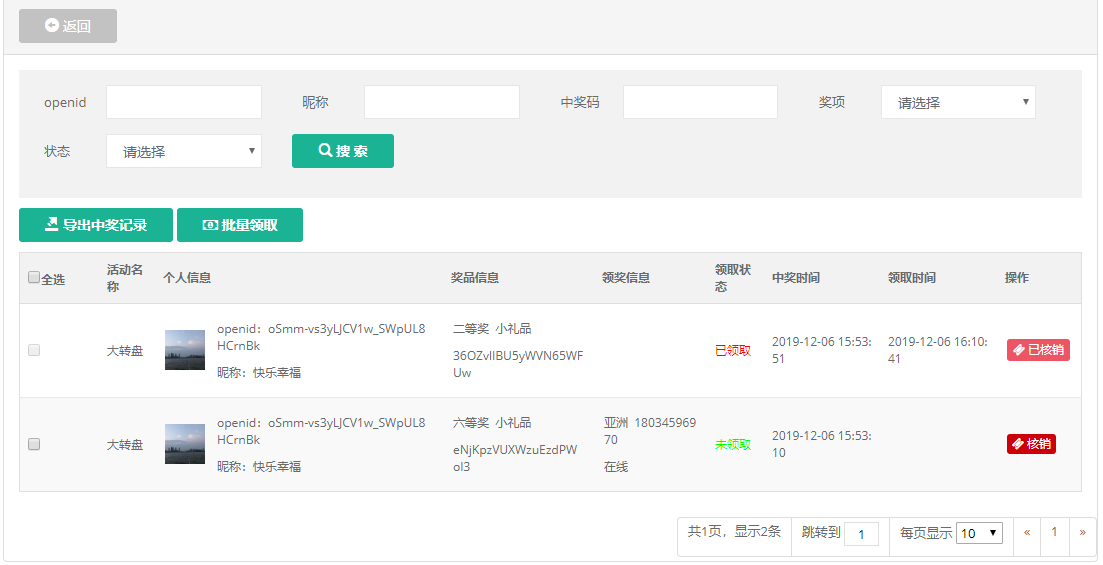Click the red 核销 button

(x=1031, y=444)
